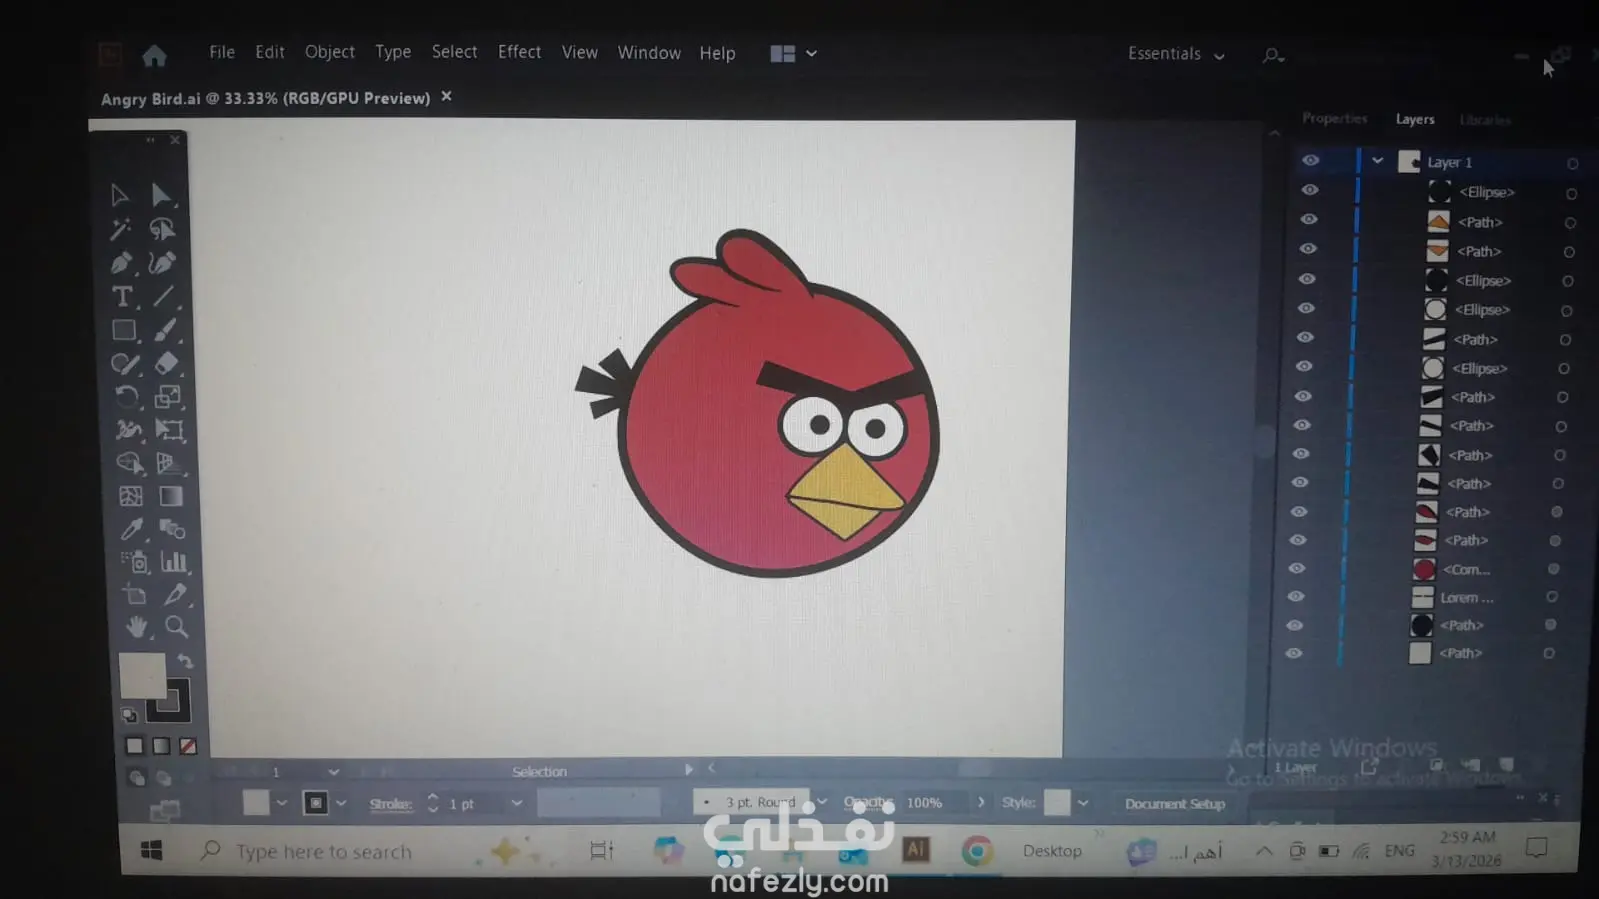Select the Shape Builder tool
This screenshot has width=1599, height=899.
[129, 463]
